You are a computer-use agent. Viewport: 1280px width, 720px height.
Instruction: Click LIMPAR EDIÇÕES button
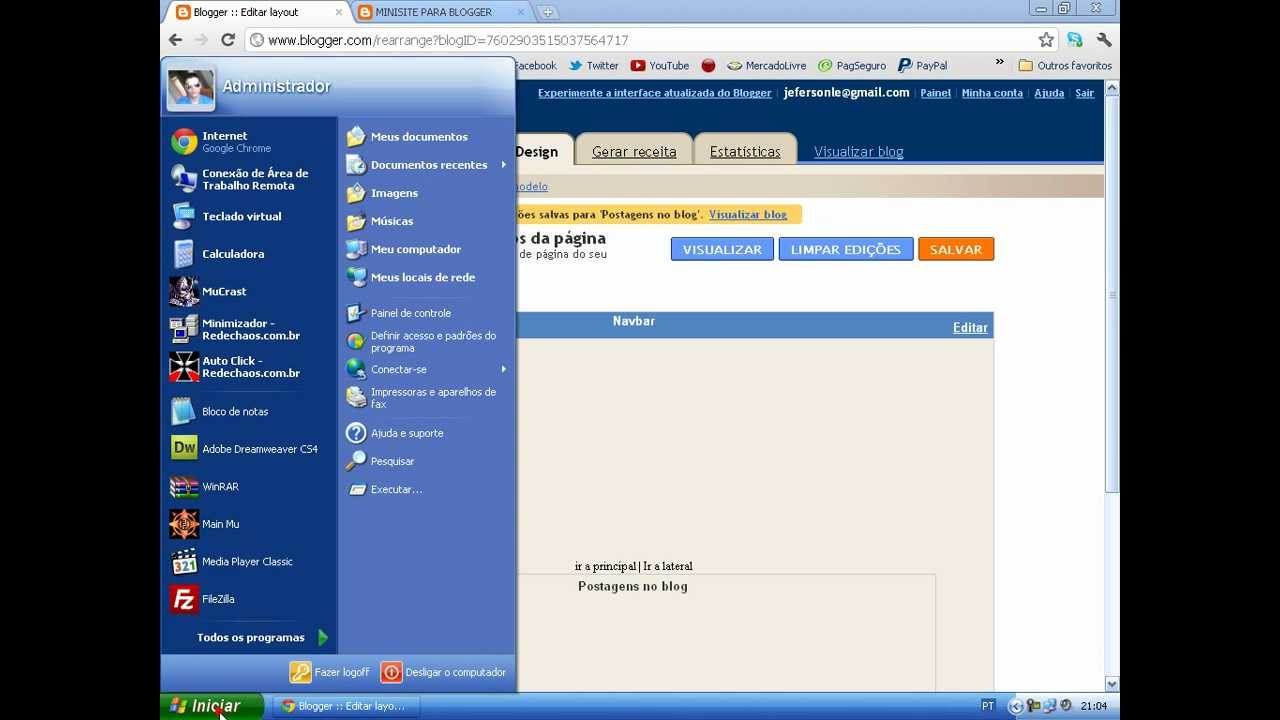[x=846, y=249]
